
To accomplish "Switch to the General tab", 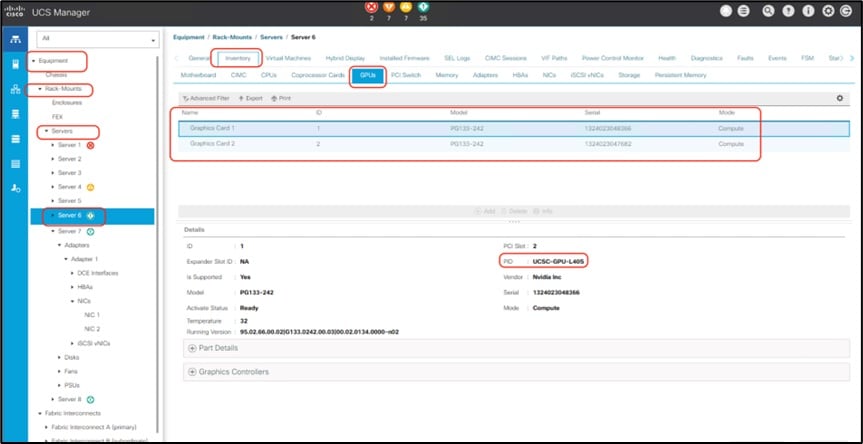I will tap(199, 58).
